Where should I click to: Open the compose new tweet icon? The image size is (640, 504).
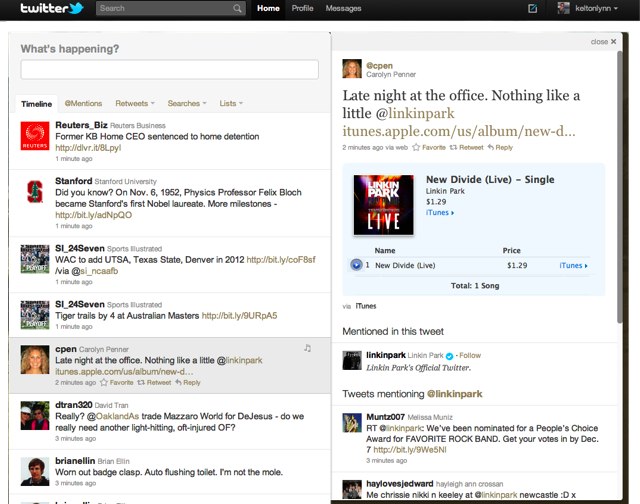532,9
